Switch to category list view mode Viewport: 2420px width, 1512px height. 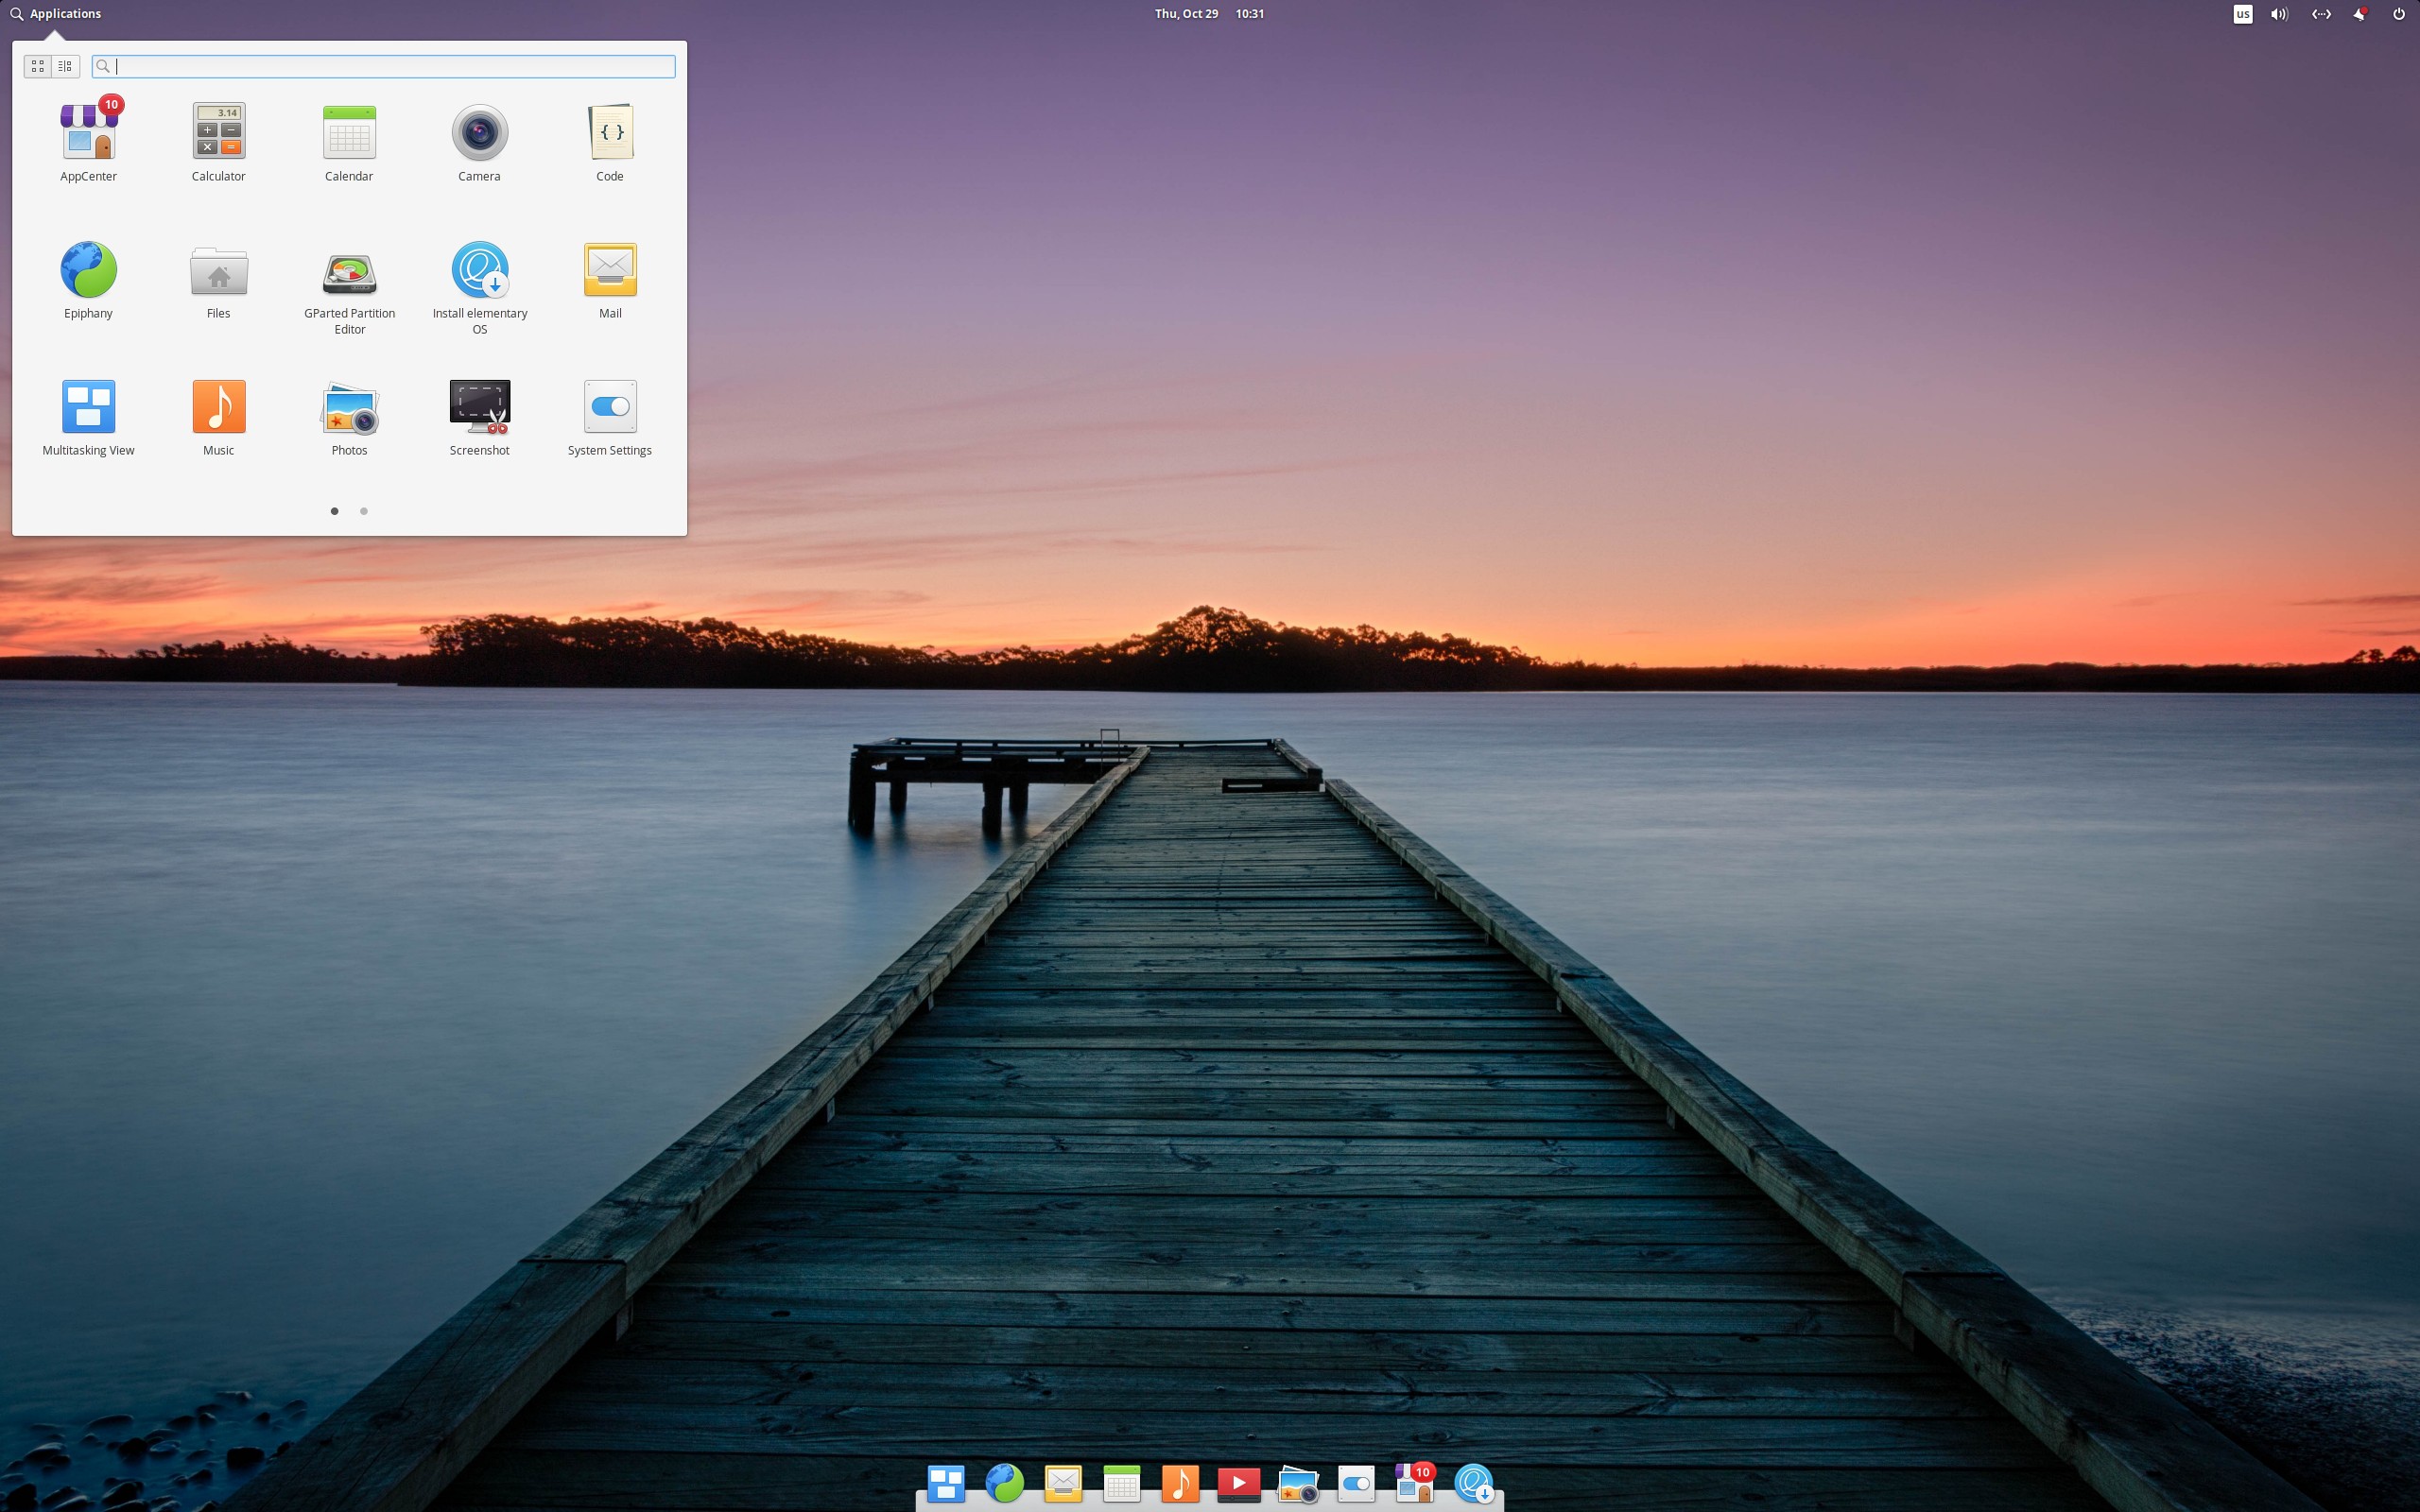coord(65,66)
